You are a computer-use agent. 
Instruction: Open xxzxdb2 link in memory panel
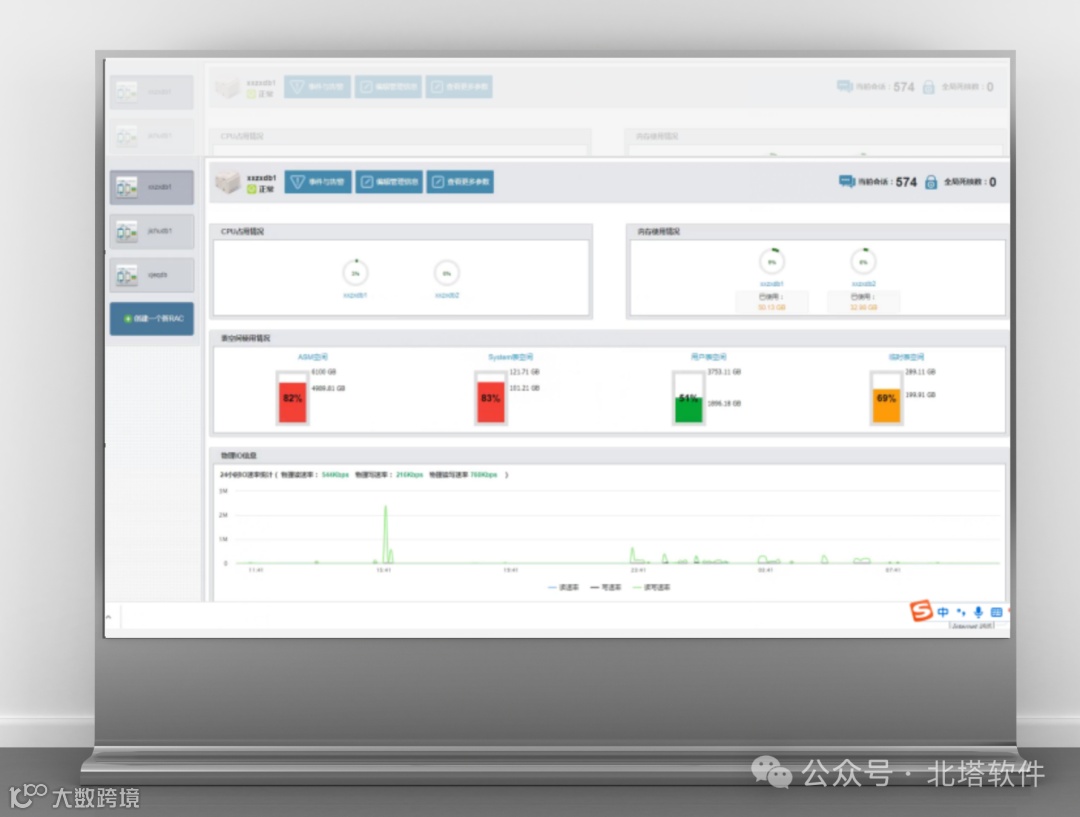tap(864, 284)
